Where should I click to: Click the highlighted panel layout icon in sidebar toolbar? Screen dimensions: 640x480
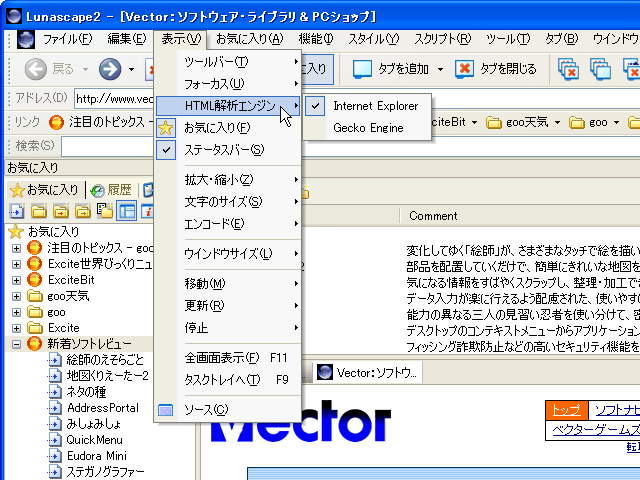(x=127, y=211)
